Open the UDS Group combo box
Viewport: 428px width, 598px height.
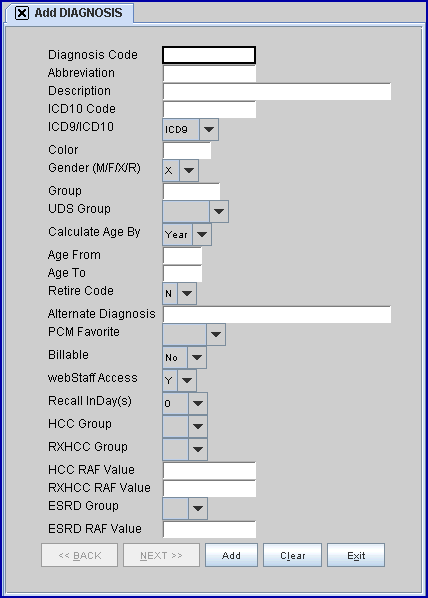(x=219, y=211)
